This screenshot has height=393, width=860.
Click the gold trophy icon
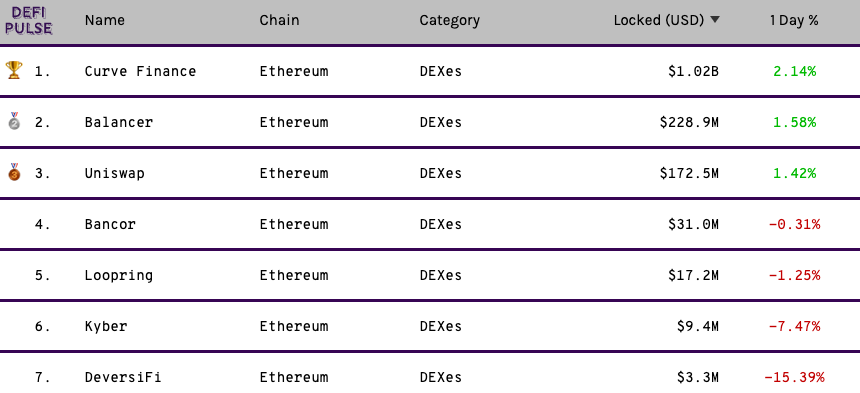[14, 70]
